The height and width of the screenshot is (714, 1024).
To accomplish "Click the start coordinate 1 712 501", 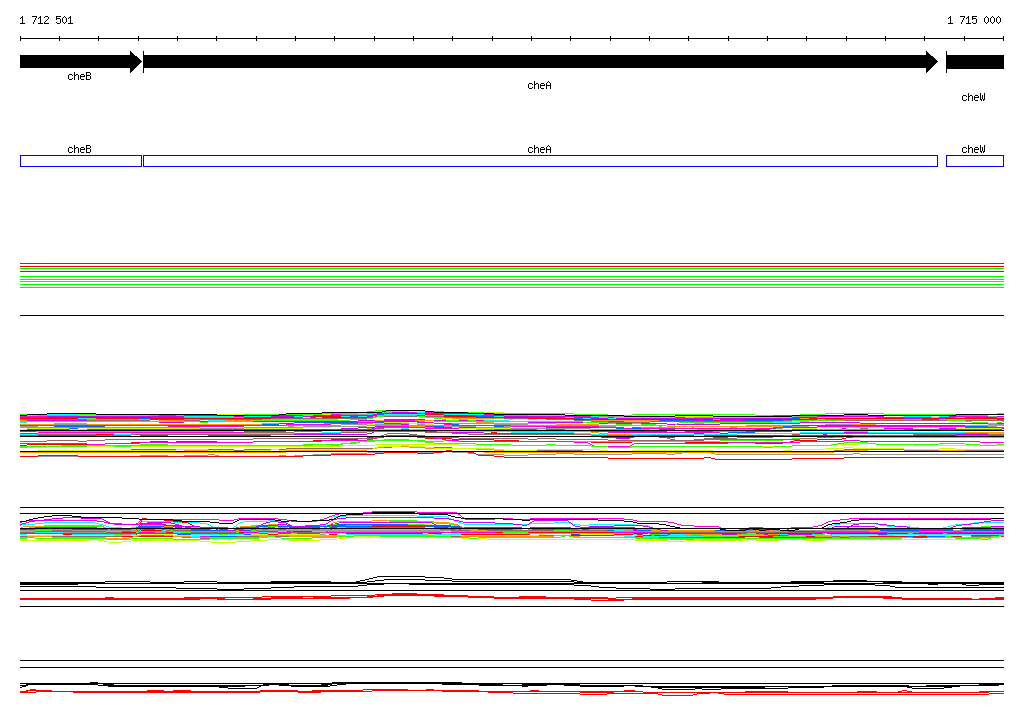I will (46, 20).
